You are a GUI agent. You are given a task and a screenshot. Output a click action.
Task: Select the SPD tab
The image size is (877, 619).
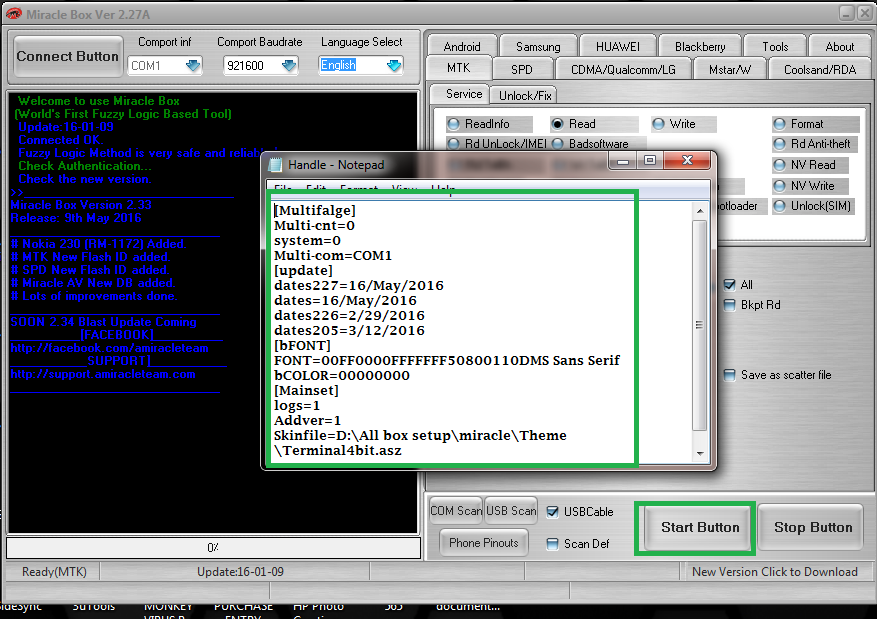click(x=522, y=69)
